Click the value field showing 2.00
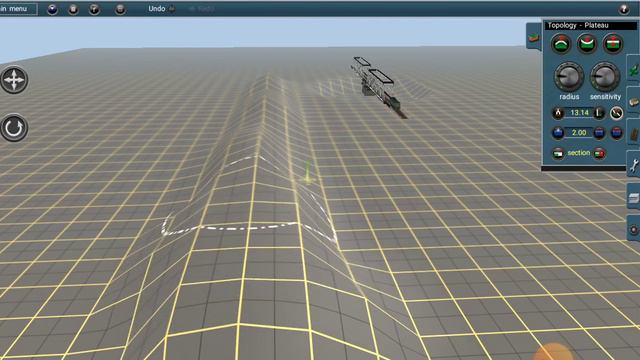Viewport: 640px width, 360px height. pyautogui.click(x=579, y=133)
